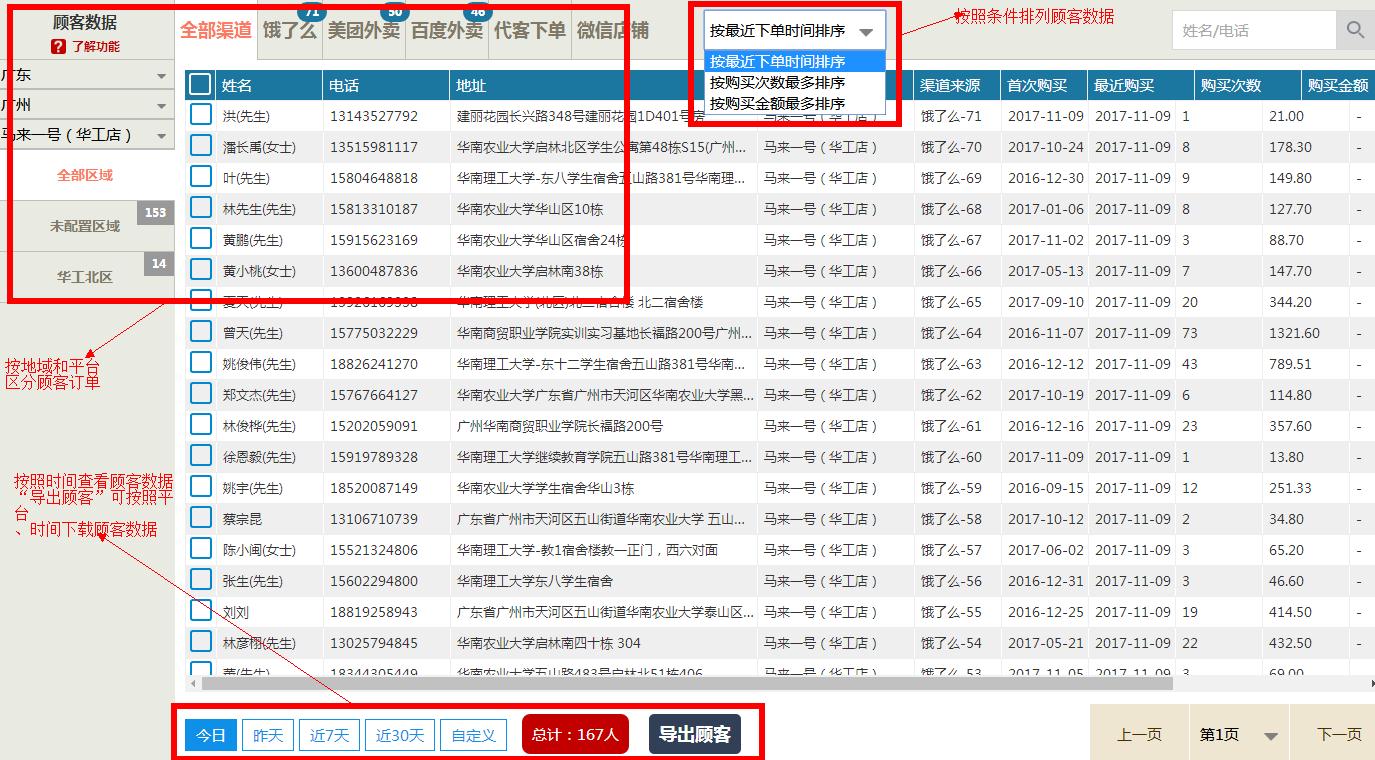Check the box for 林先生(先生)
This screenshot has width=1375, height=760.
(200, 208)
